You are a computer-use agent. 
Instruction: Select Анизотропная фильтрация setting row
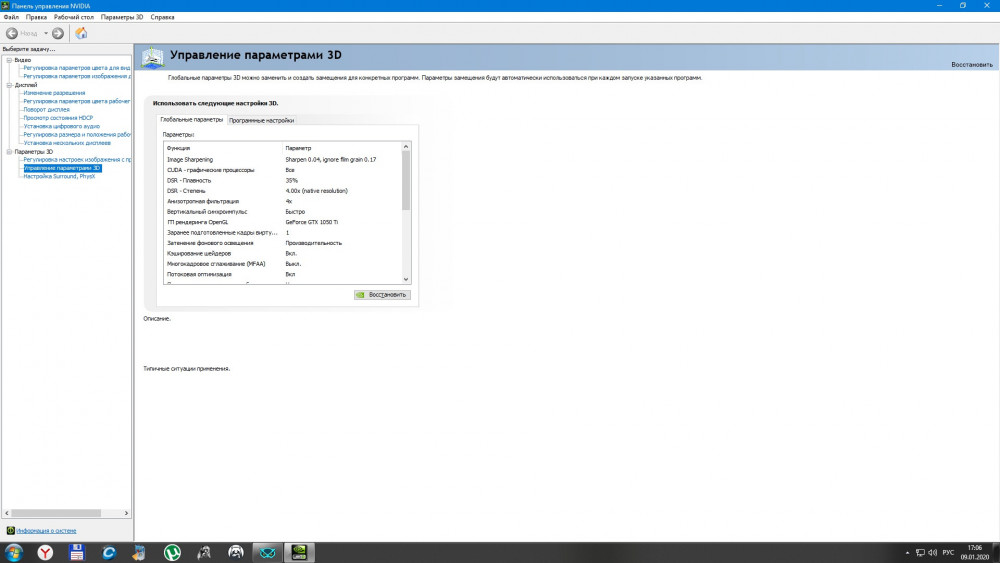[x=283, y=201]
